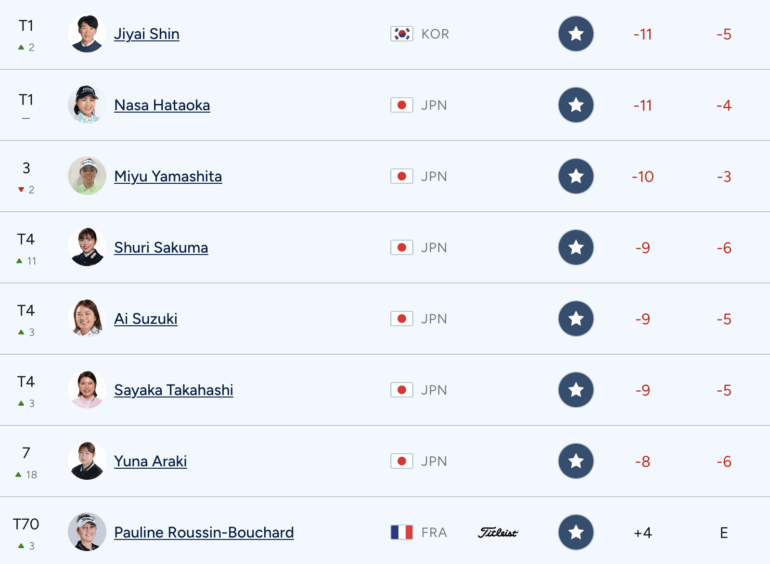Click Ai Suzuki's profile photo
The image size is (770, 564).
[x=87, y=319]
